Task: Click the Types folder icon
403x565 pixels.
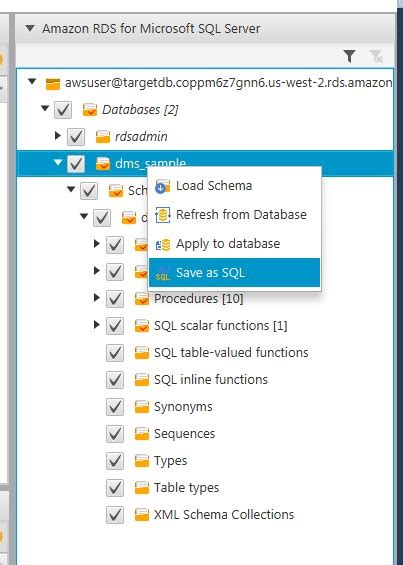Action: click(x=142, y=461)
